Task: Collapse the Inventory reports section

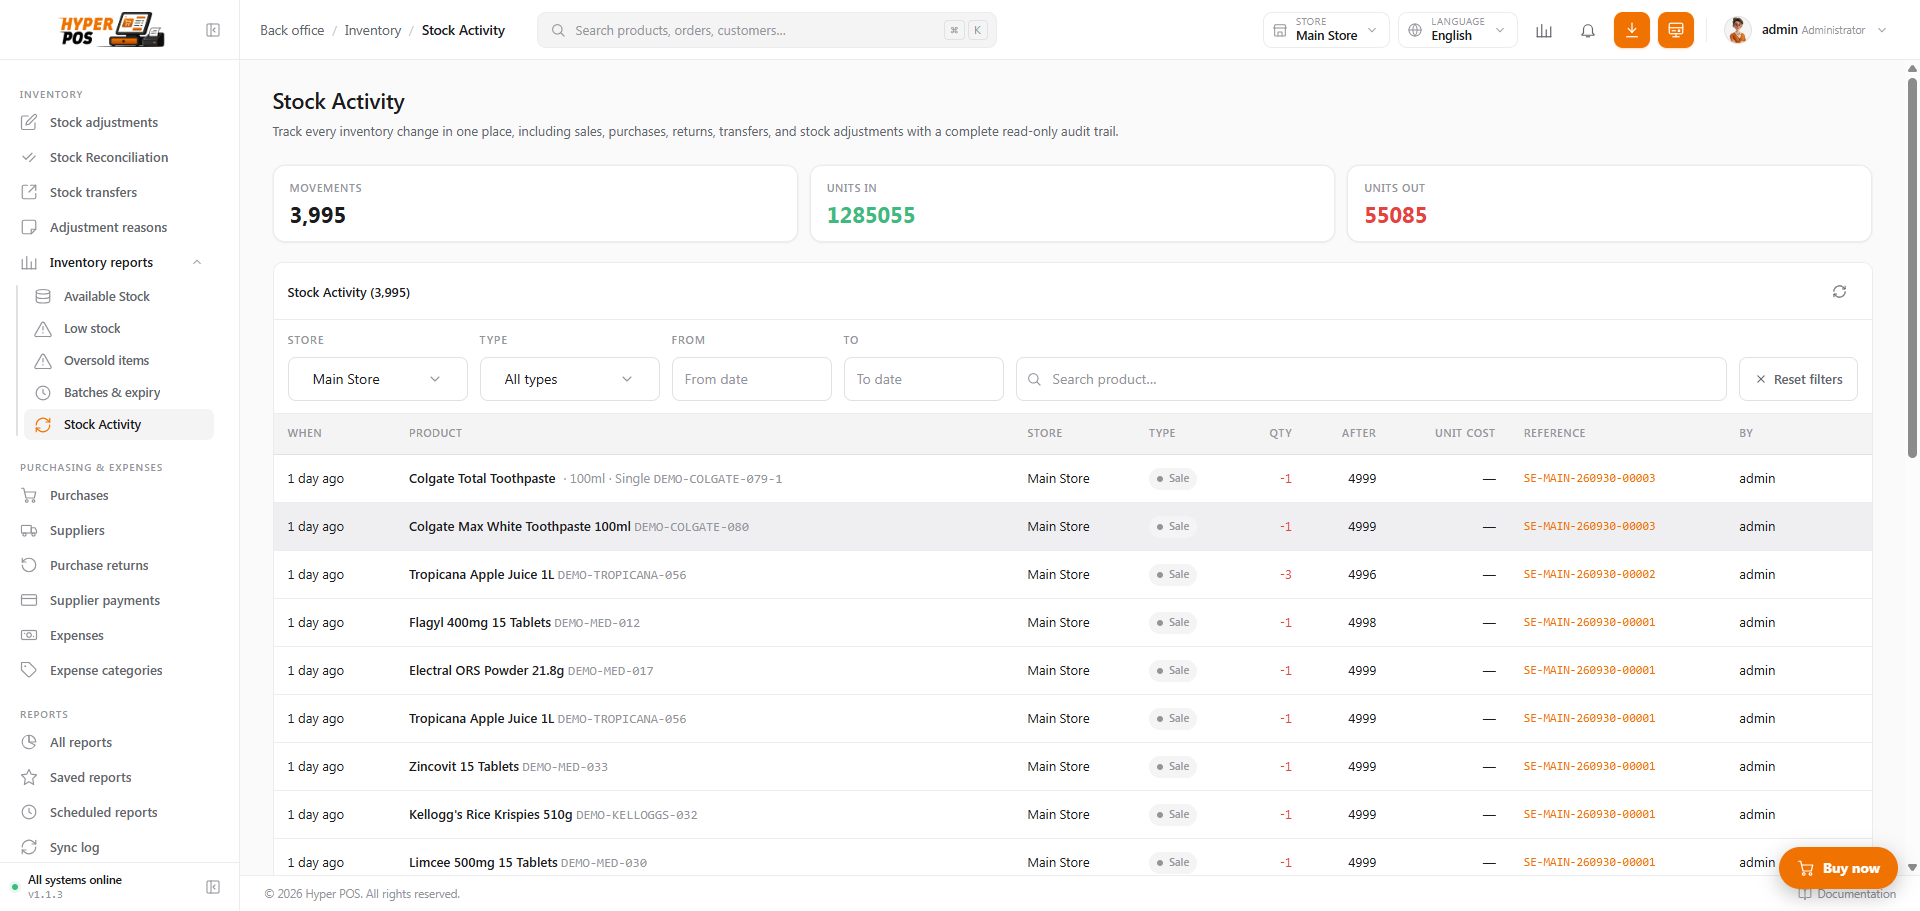Action: point(197,262)
